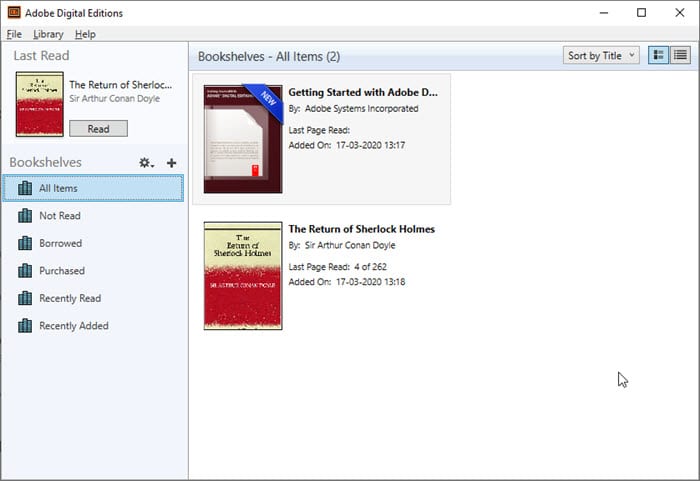
Task: Click the Adobe Digital Editions app icon in title bar
Action: tap(14, 12)
